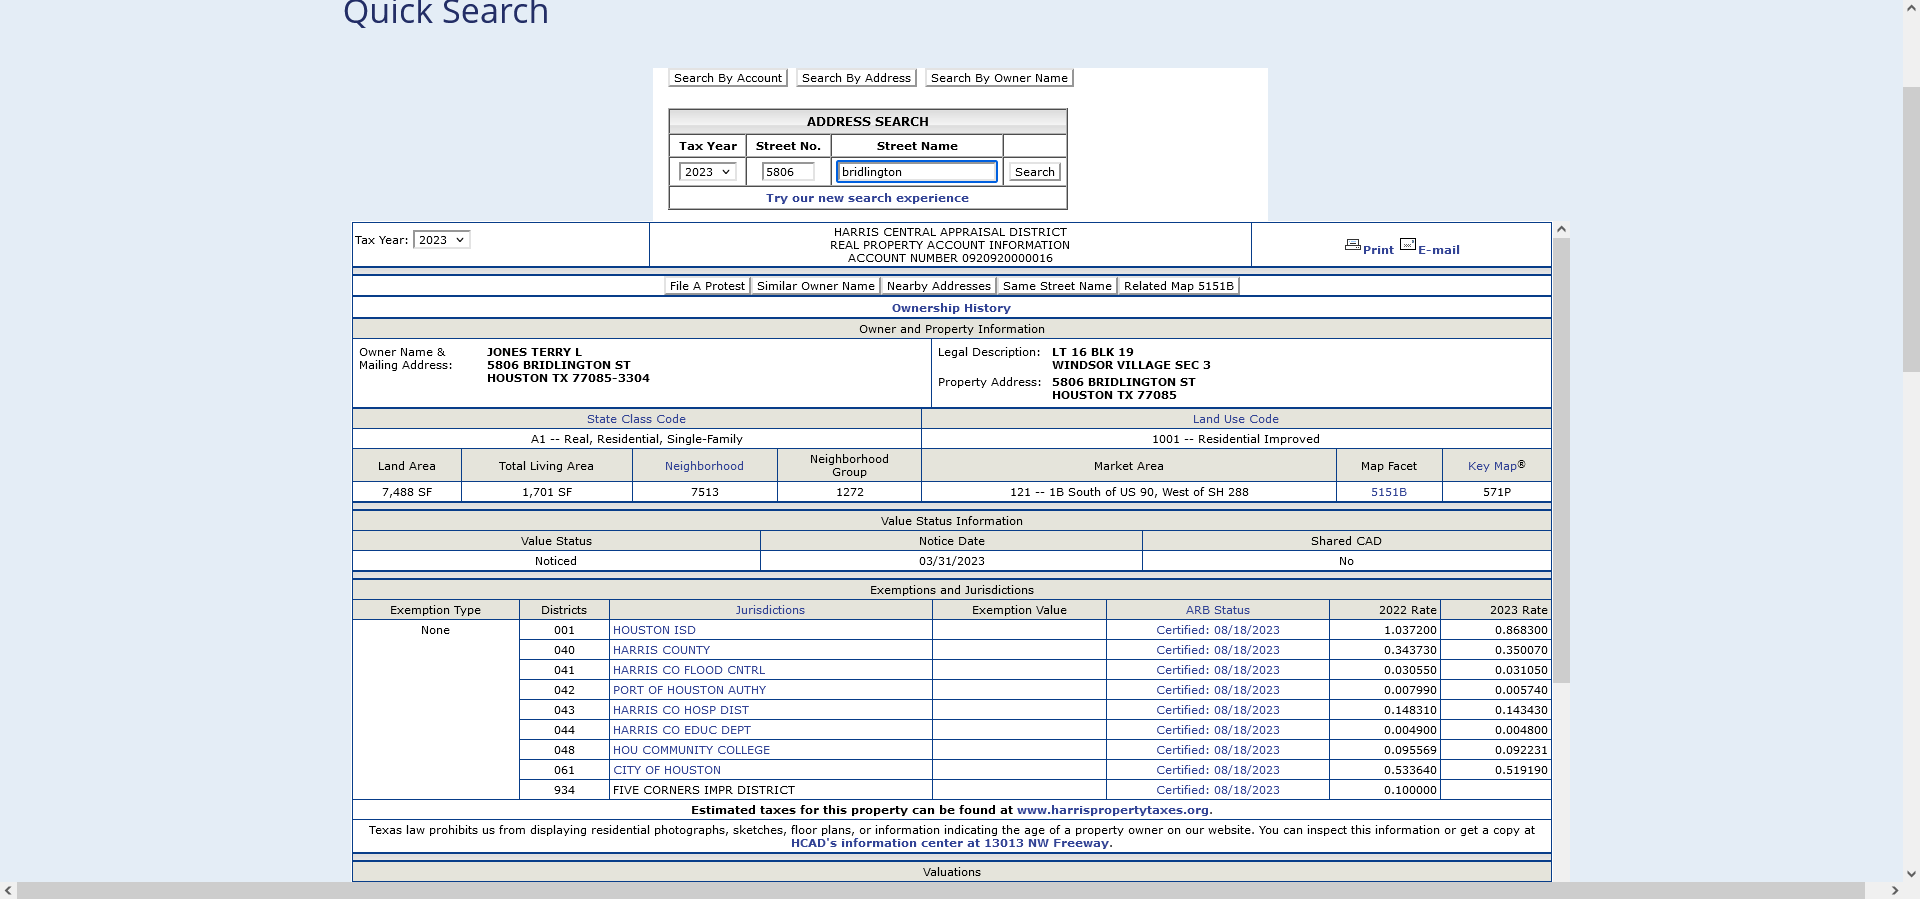Open Certified status link for HOUSTON ISD row

click(x=1217, y=630)
